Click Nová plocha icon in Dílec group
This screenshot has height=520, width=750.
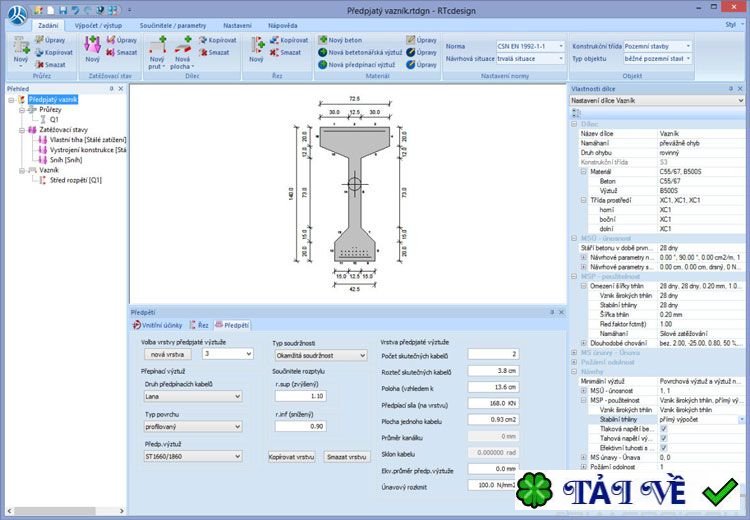(183, 46)
